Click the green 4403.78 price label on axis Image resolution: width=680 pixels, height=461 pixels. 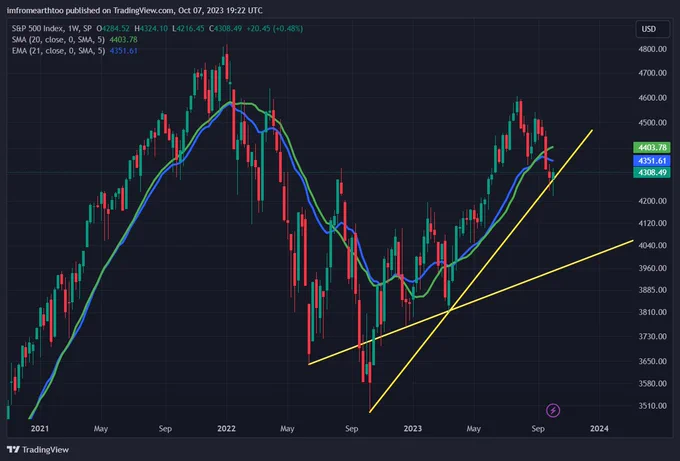click(652, 147)
